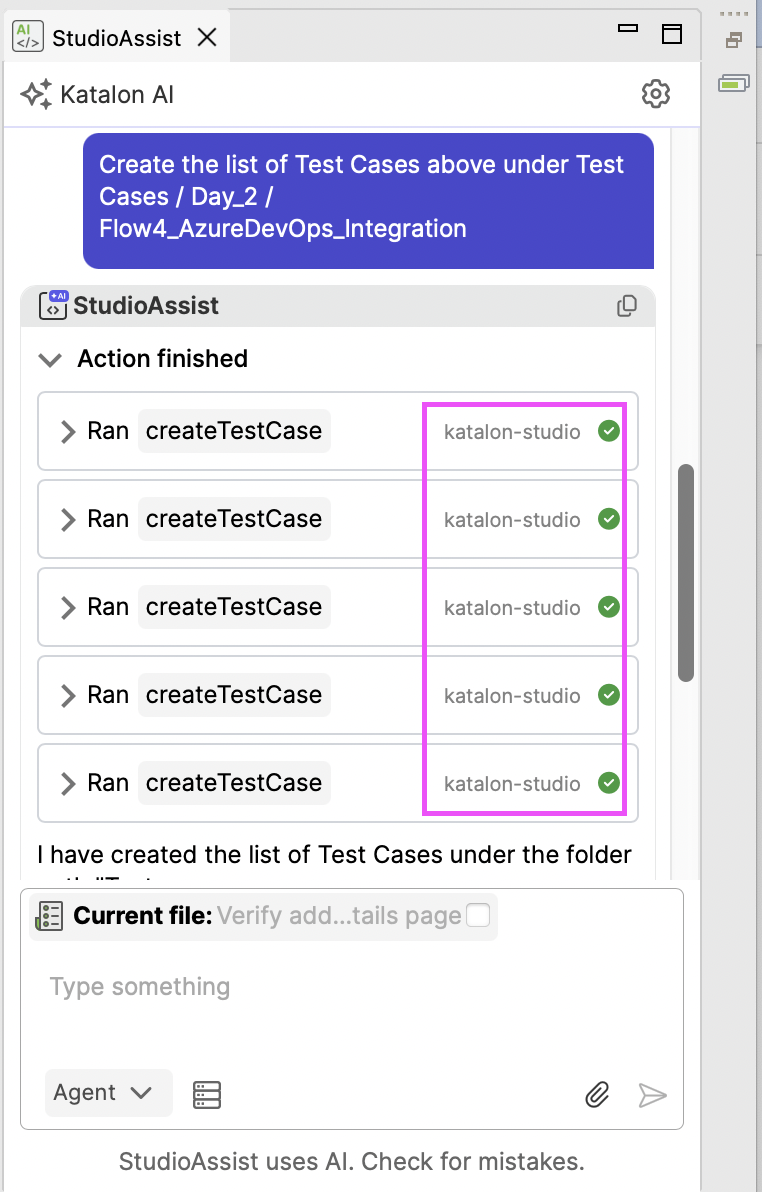Open Katalon AI settings gear
Viewport: 762px width, 1192px height.
(x=656, y=94)
